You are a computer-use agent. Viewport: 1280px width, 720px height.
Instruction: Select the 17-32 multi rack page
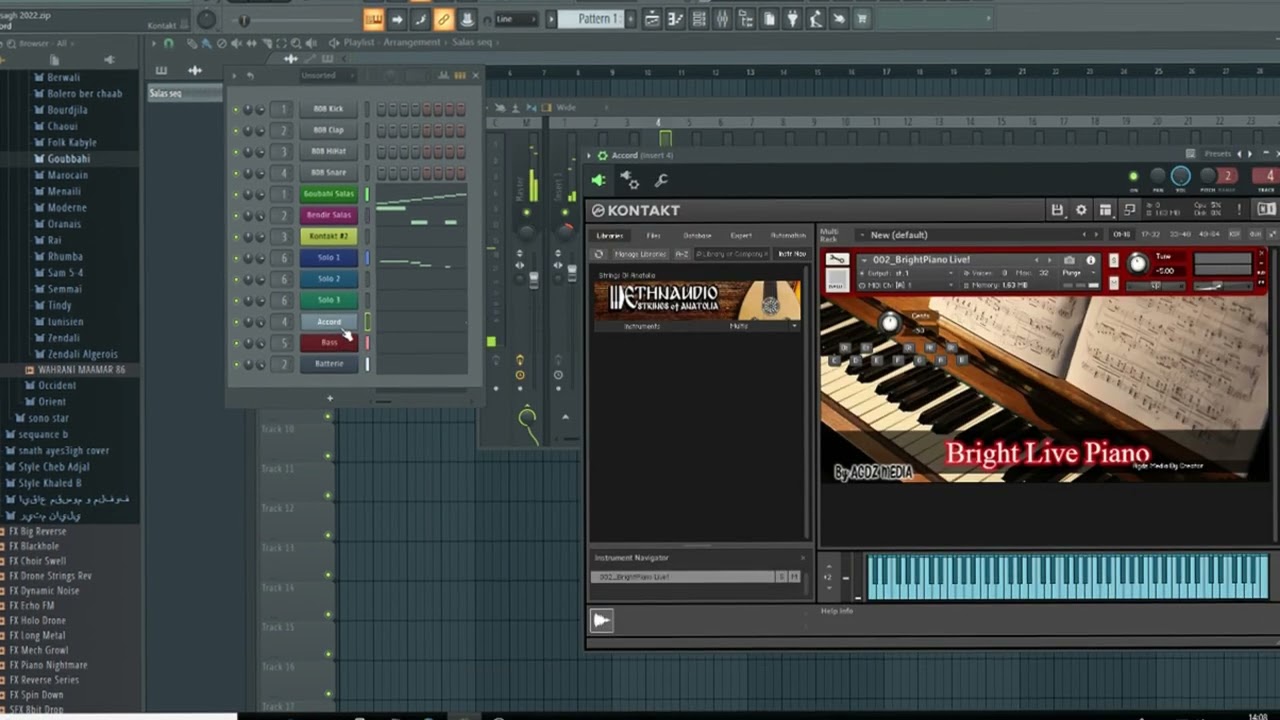pos(1151,235)
